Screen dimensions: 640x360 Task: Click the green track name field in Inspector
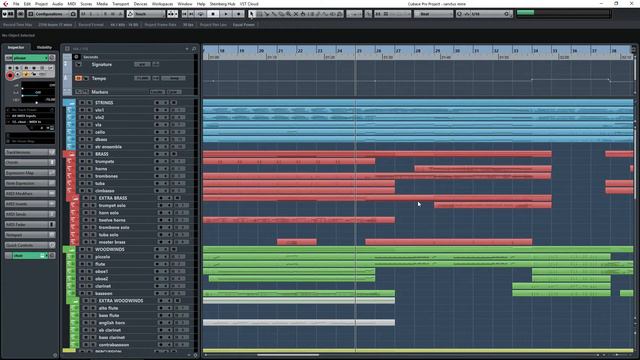coord(29,58)
